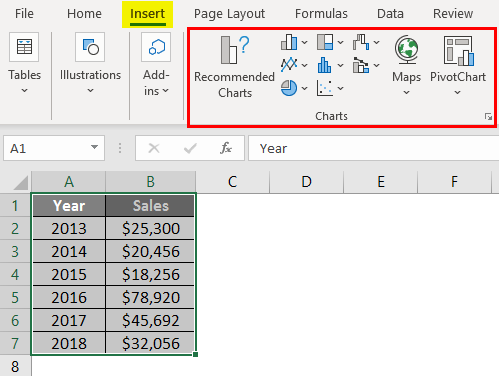Image resolution: width=499 pixels, height=376 pixels.
Task: Select column B header
Action: [151, 182]
